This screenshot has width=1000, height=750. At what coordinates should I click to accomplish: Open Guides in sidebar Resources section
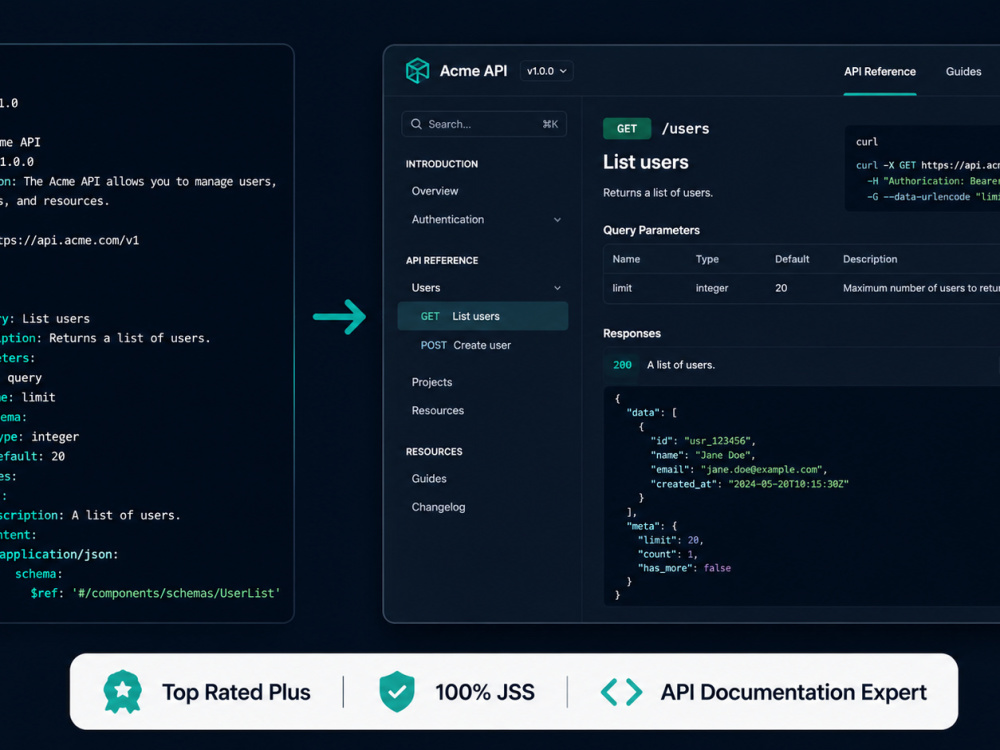[429, 478]
